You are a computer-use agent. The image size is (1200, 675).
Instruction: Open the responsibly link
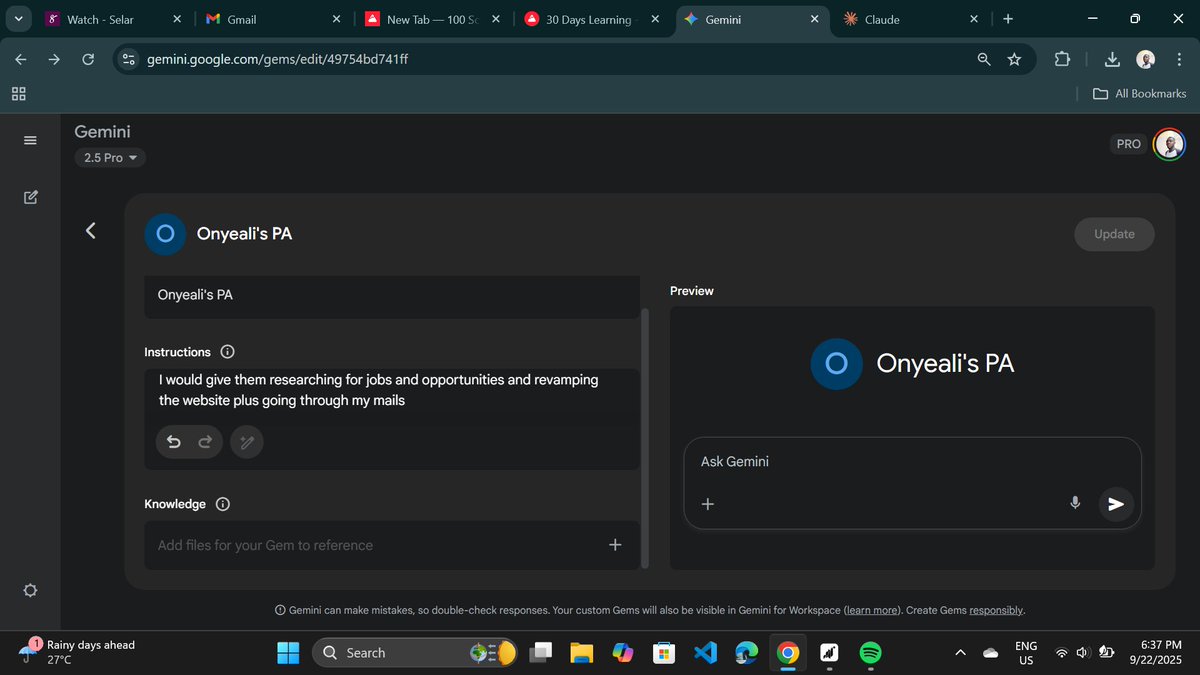(x=996, y=610)
